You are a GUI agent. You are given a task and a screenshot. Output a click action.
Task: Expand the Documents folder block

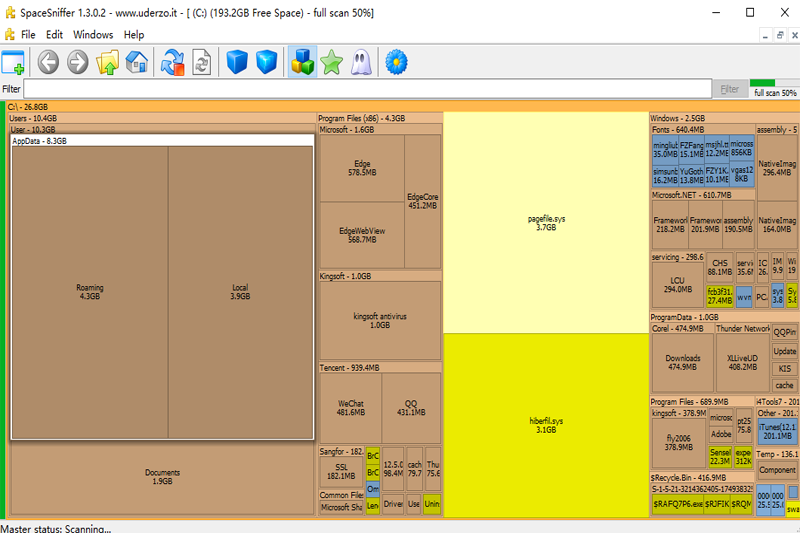click(x=162, y=476)
